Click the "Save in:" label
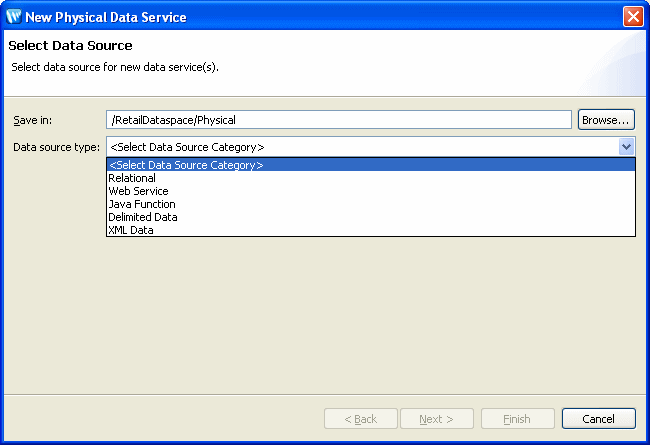Viewport: 650px width, 445px height. (x=33, y=120)
